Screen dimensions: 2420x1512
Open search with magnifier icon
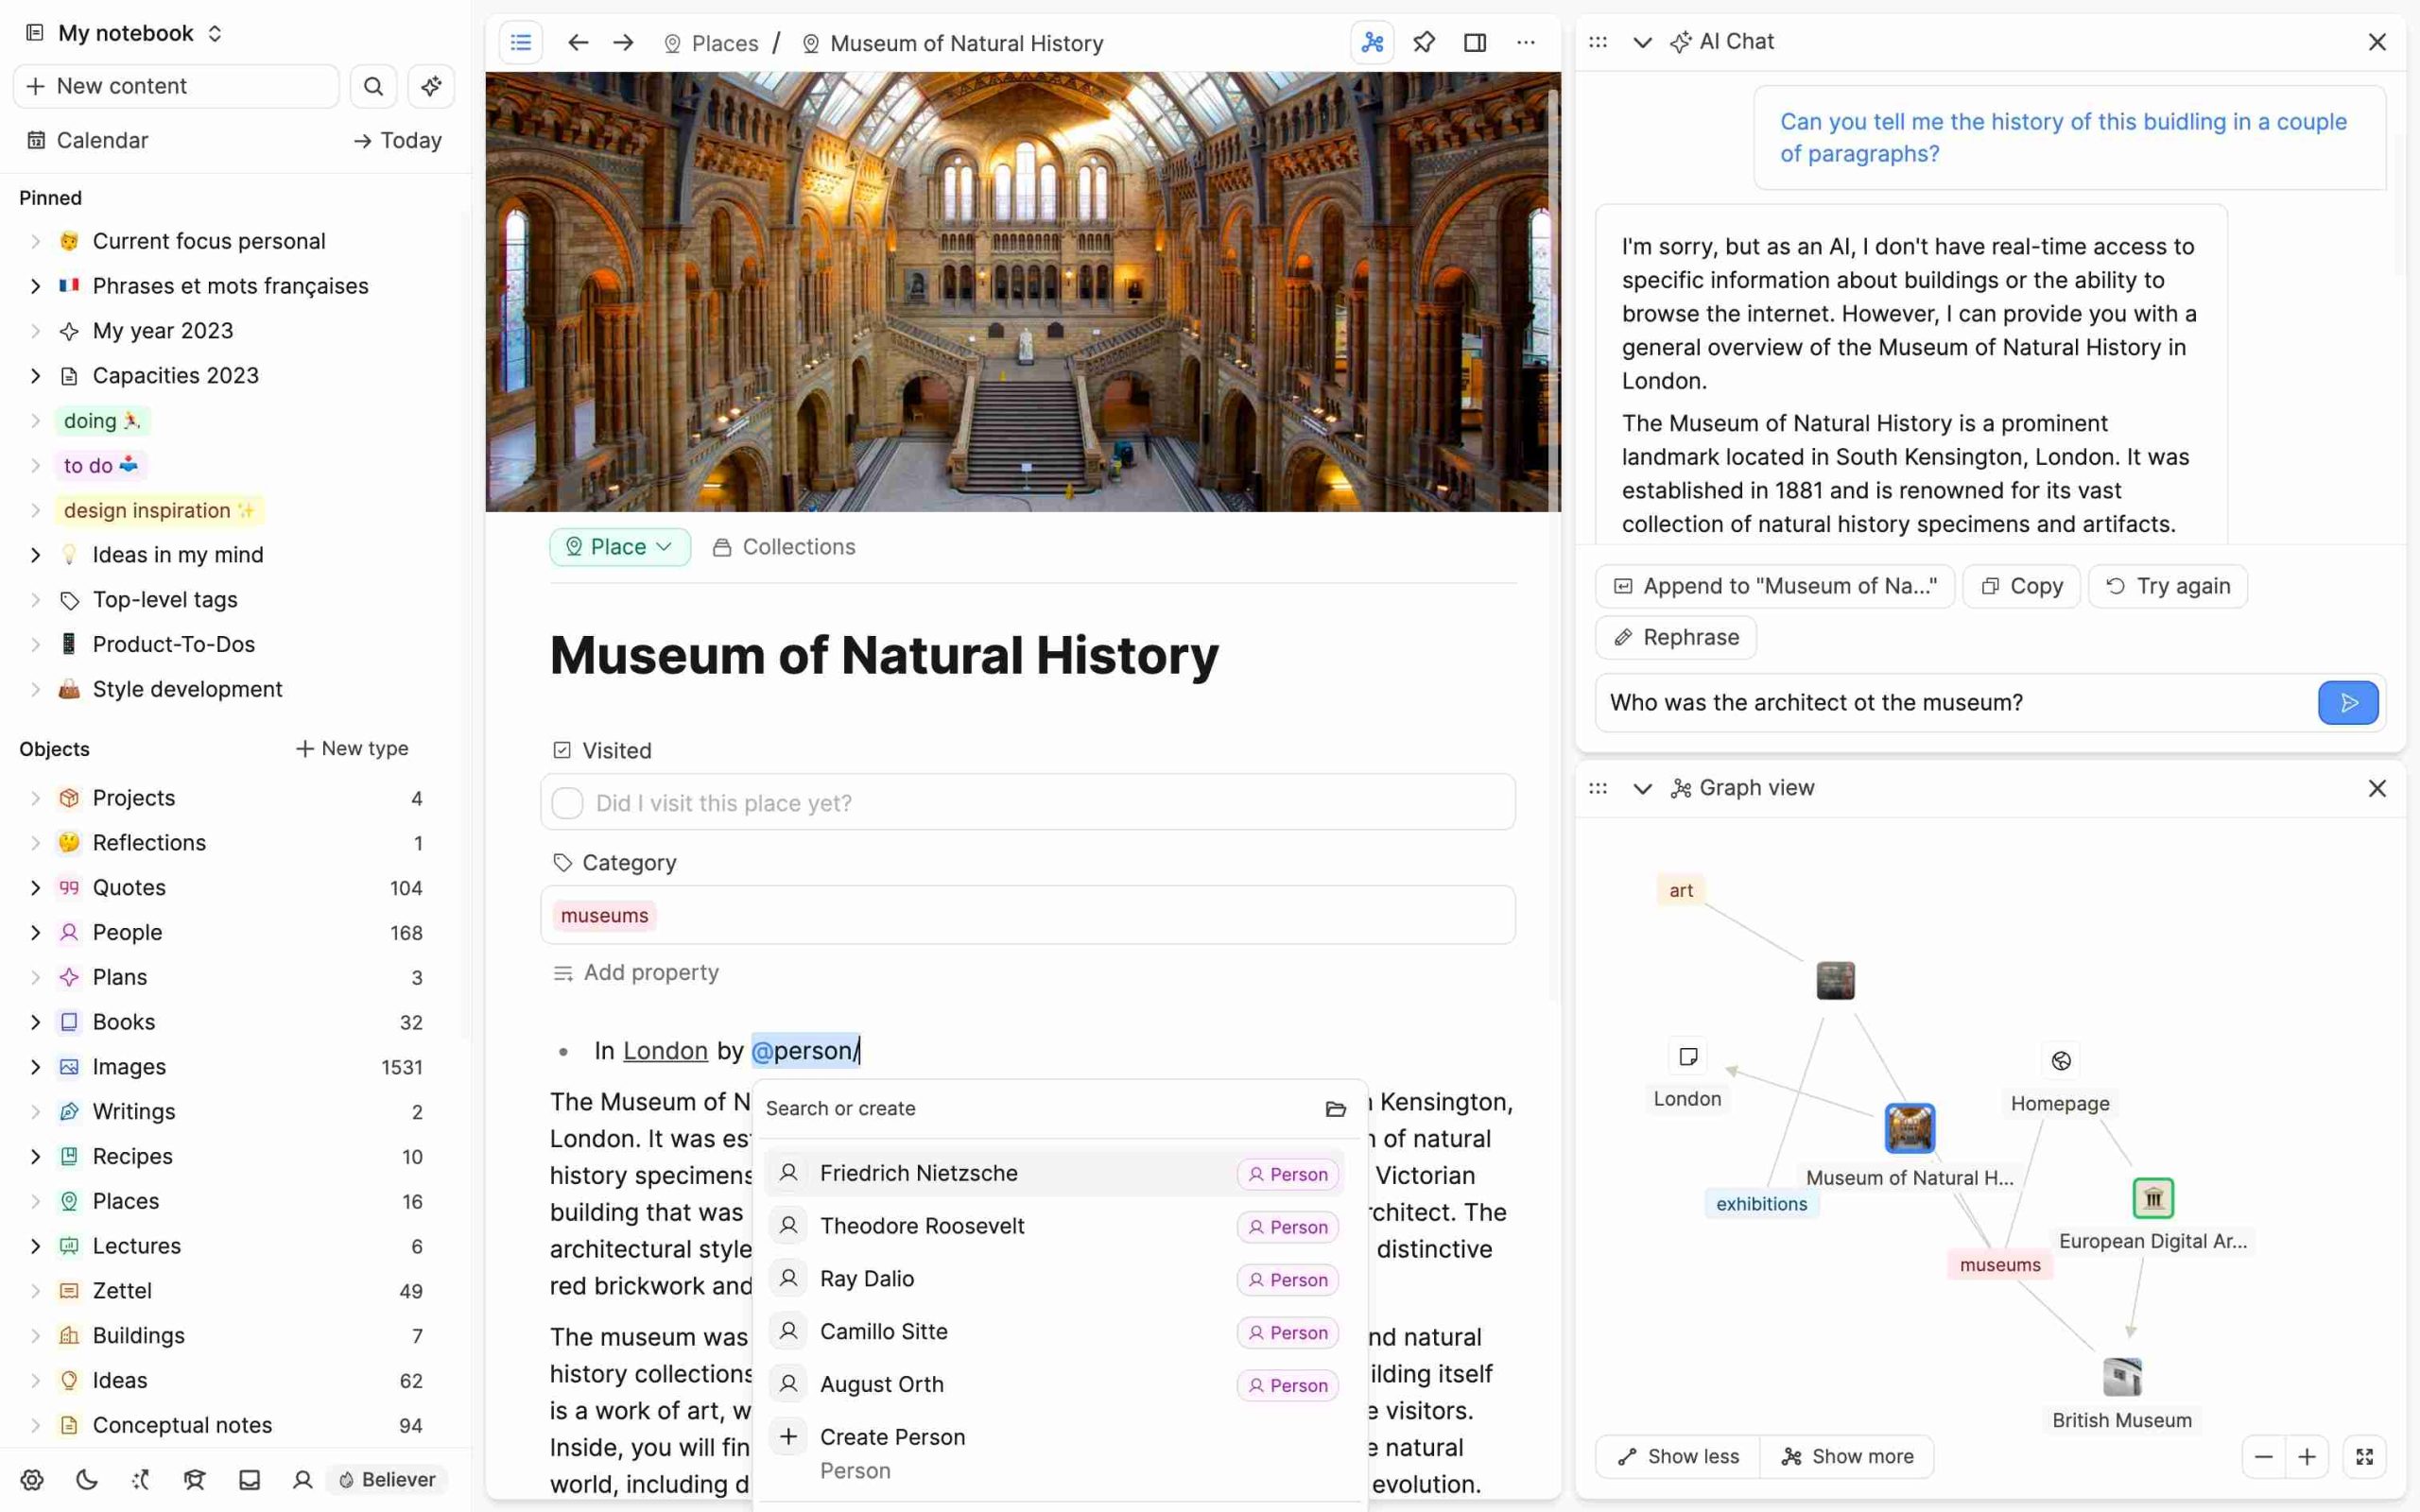(x=373, y=86)
